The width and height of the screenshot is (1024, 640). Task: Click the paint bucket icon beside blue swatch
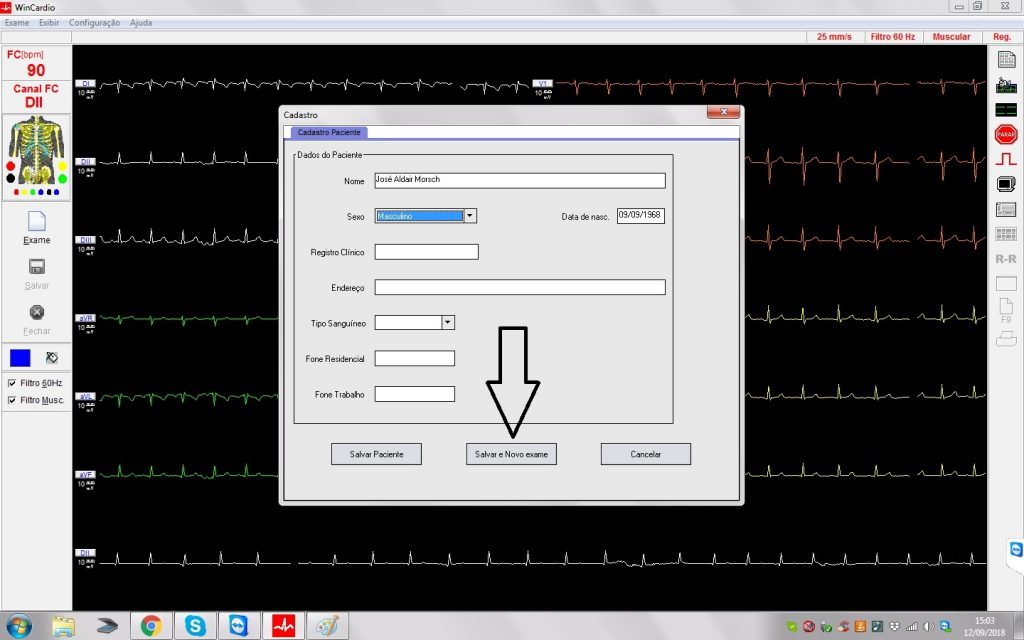(52, 358)
